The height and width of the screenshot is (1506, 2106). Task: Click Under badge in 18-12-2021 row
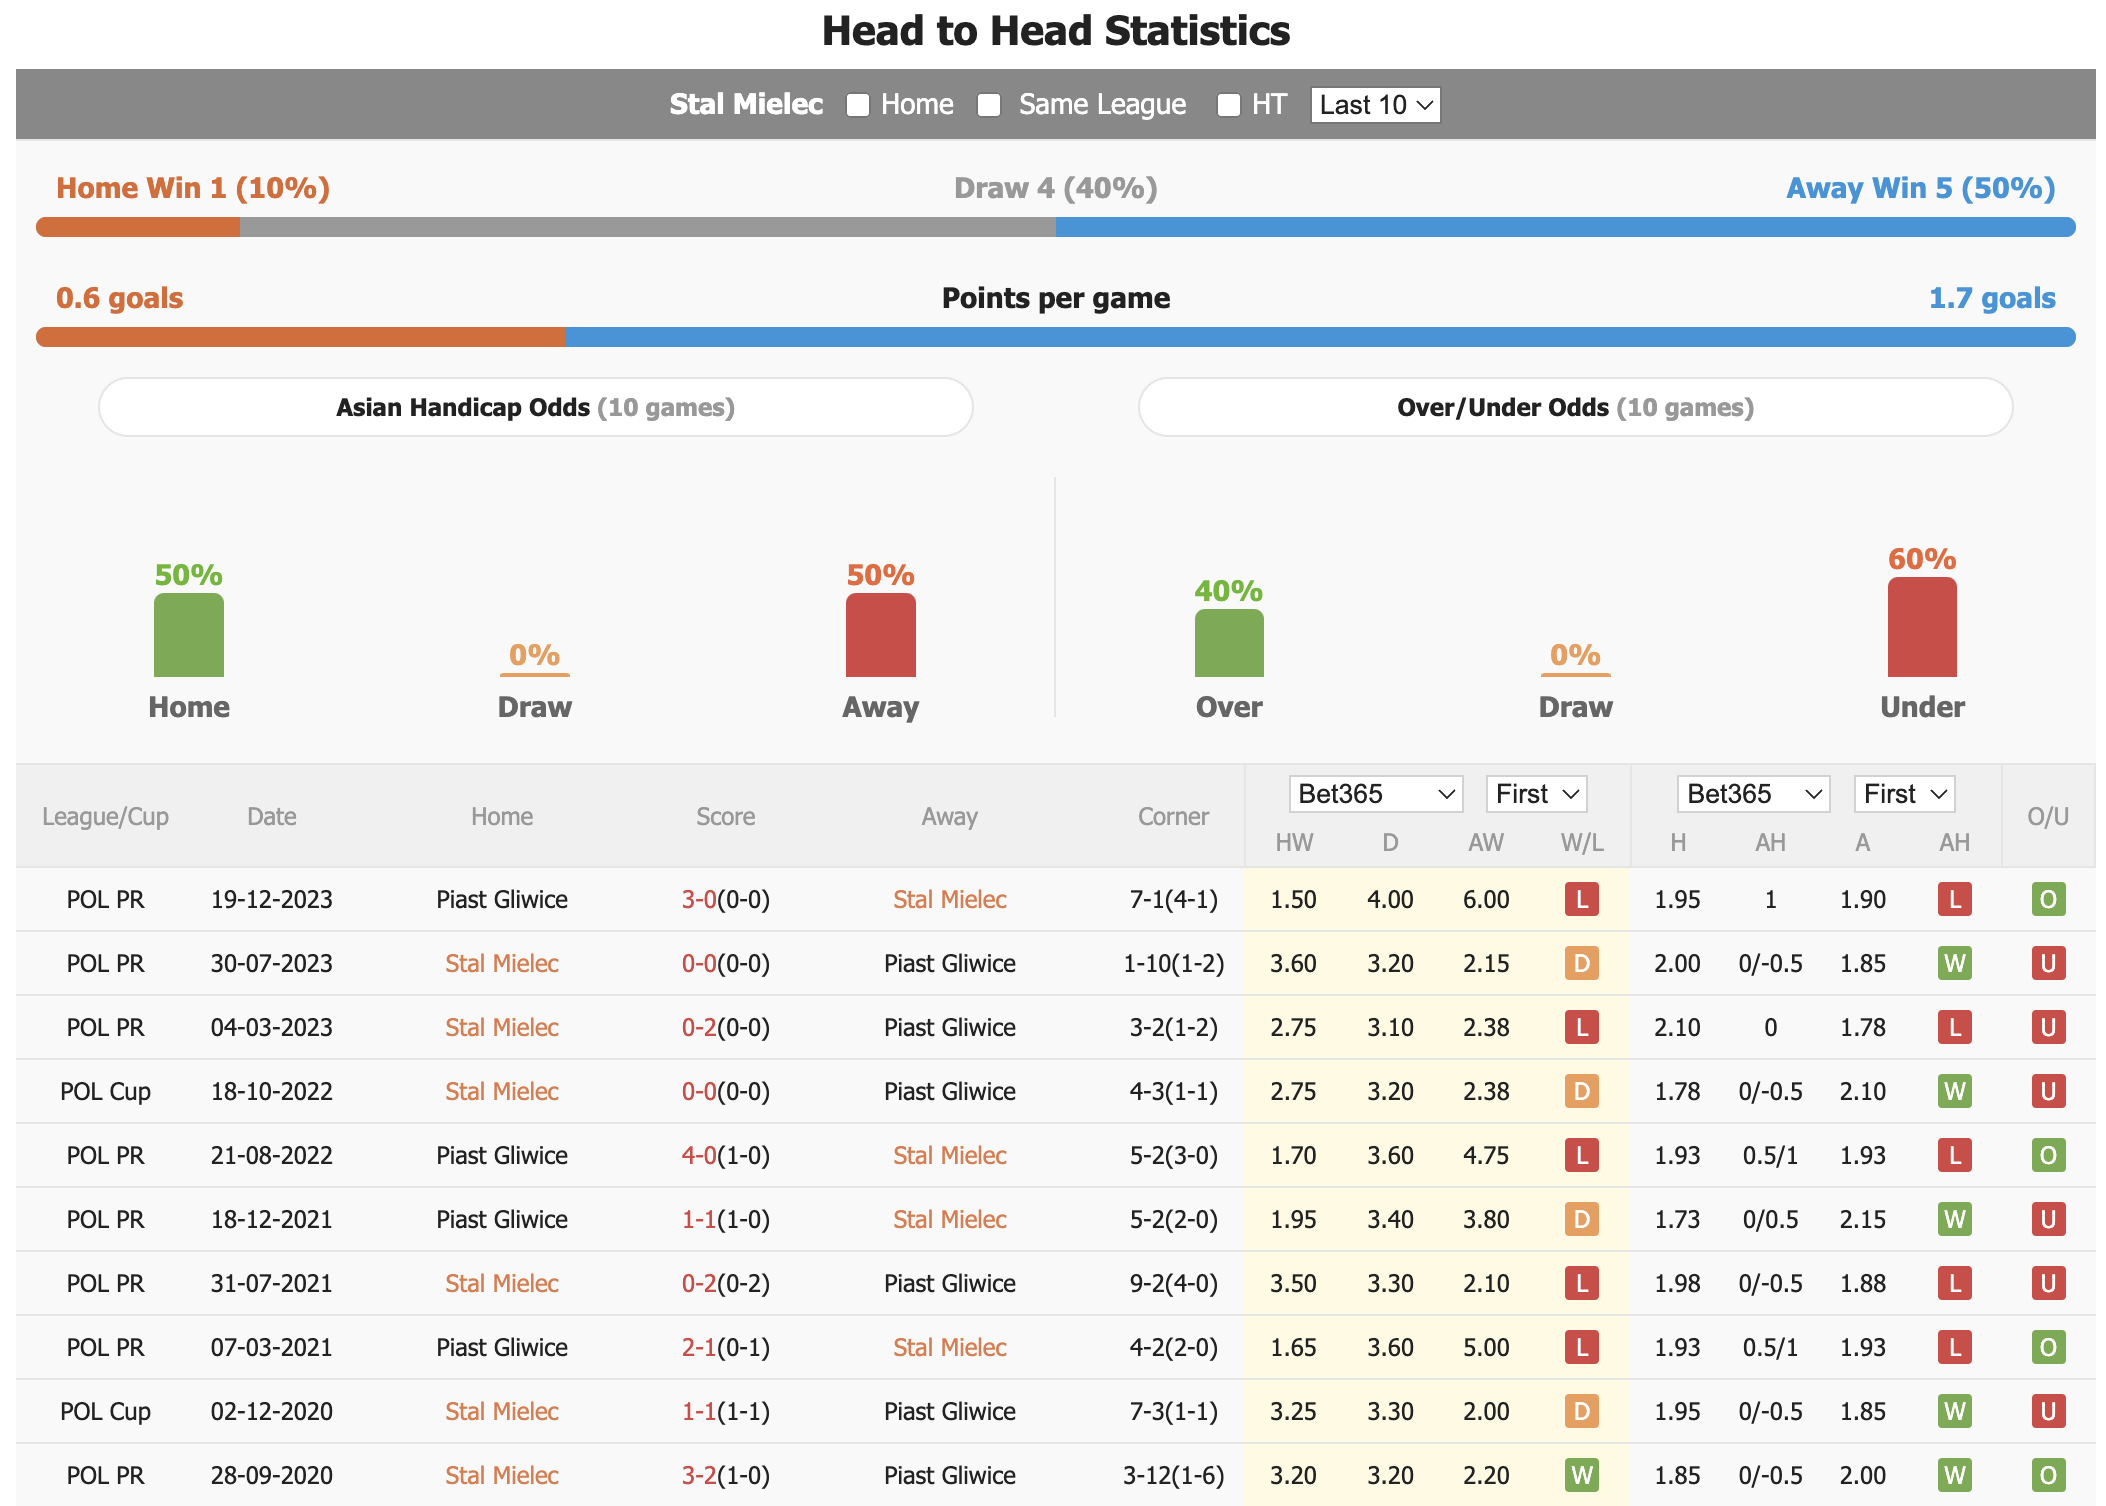coord(2048,1219)
